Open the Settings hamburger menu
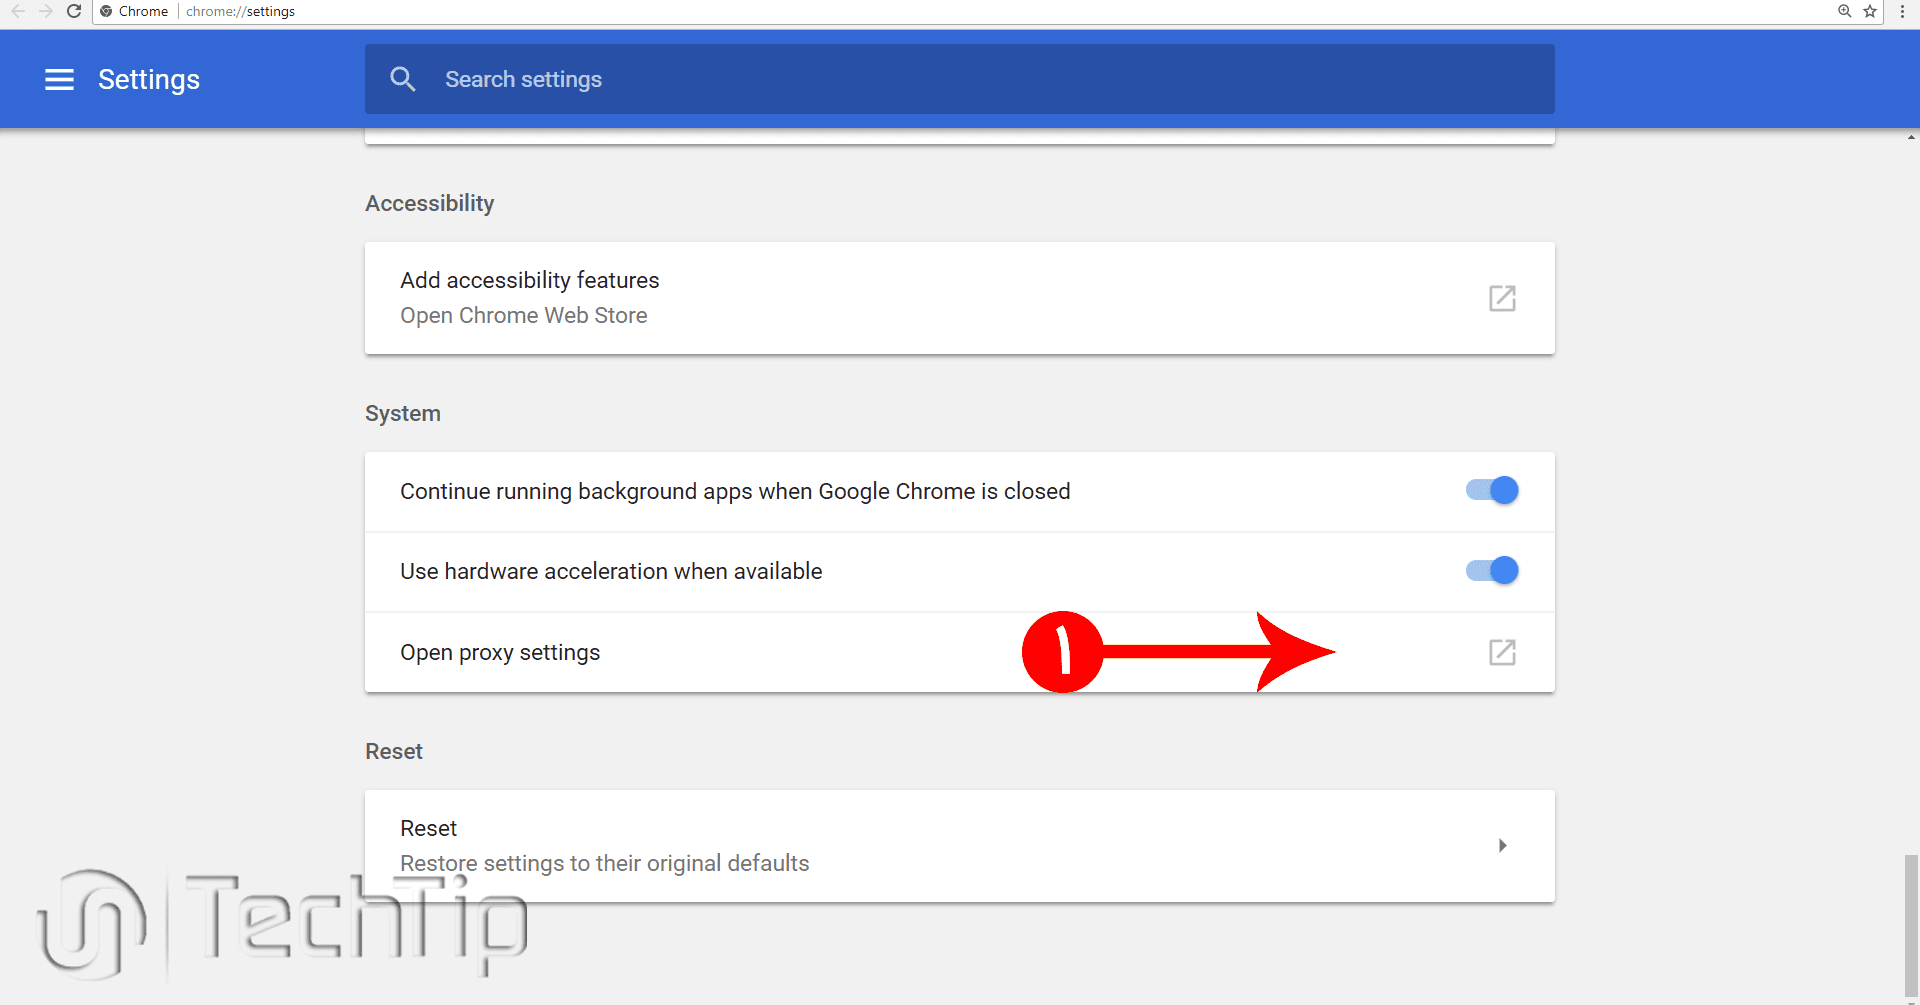The image size is (1920, 1005). click(x=60, y=80)
